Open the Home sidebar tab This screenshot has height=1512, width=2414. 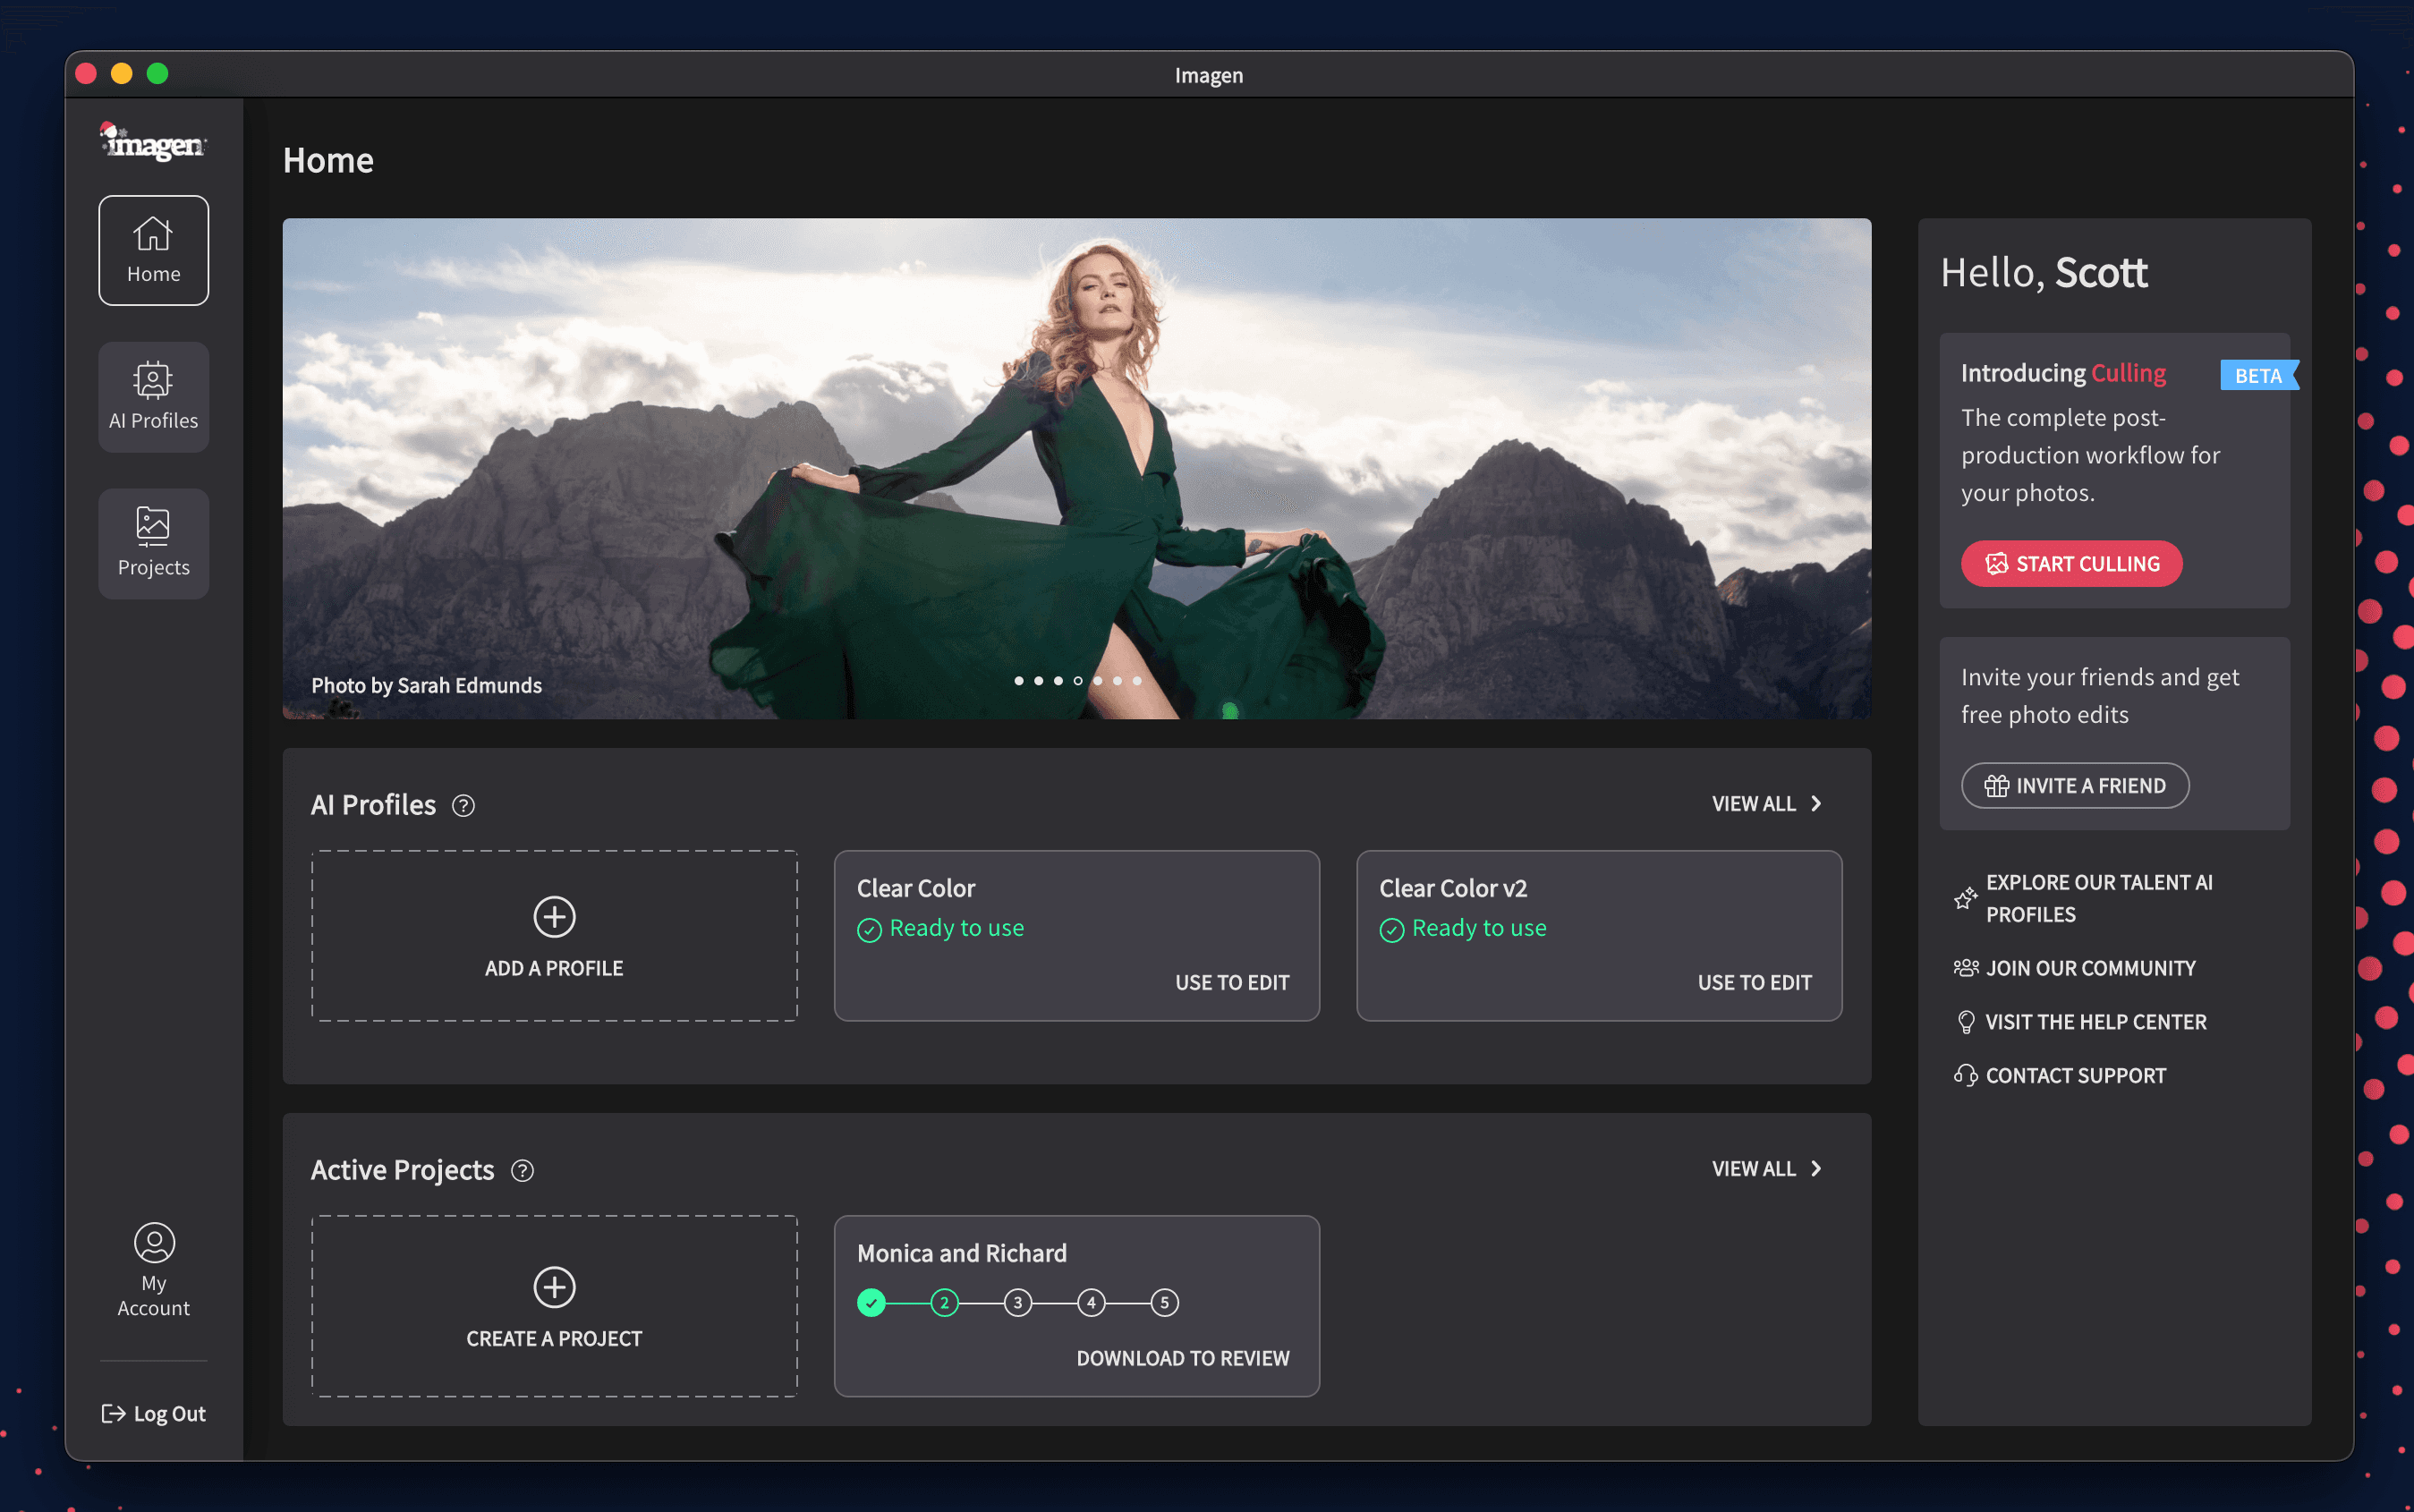pos(153,250)
